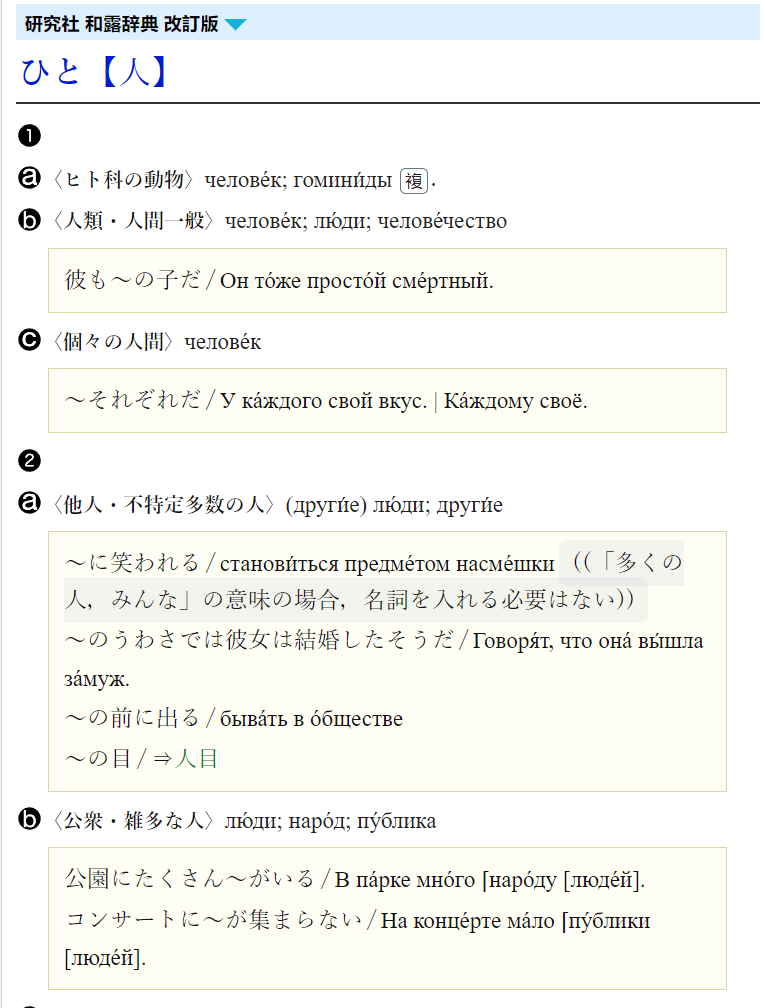Click the black circled number 1 marker

coord(30,136)
